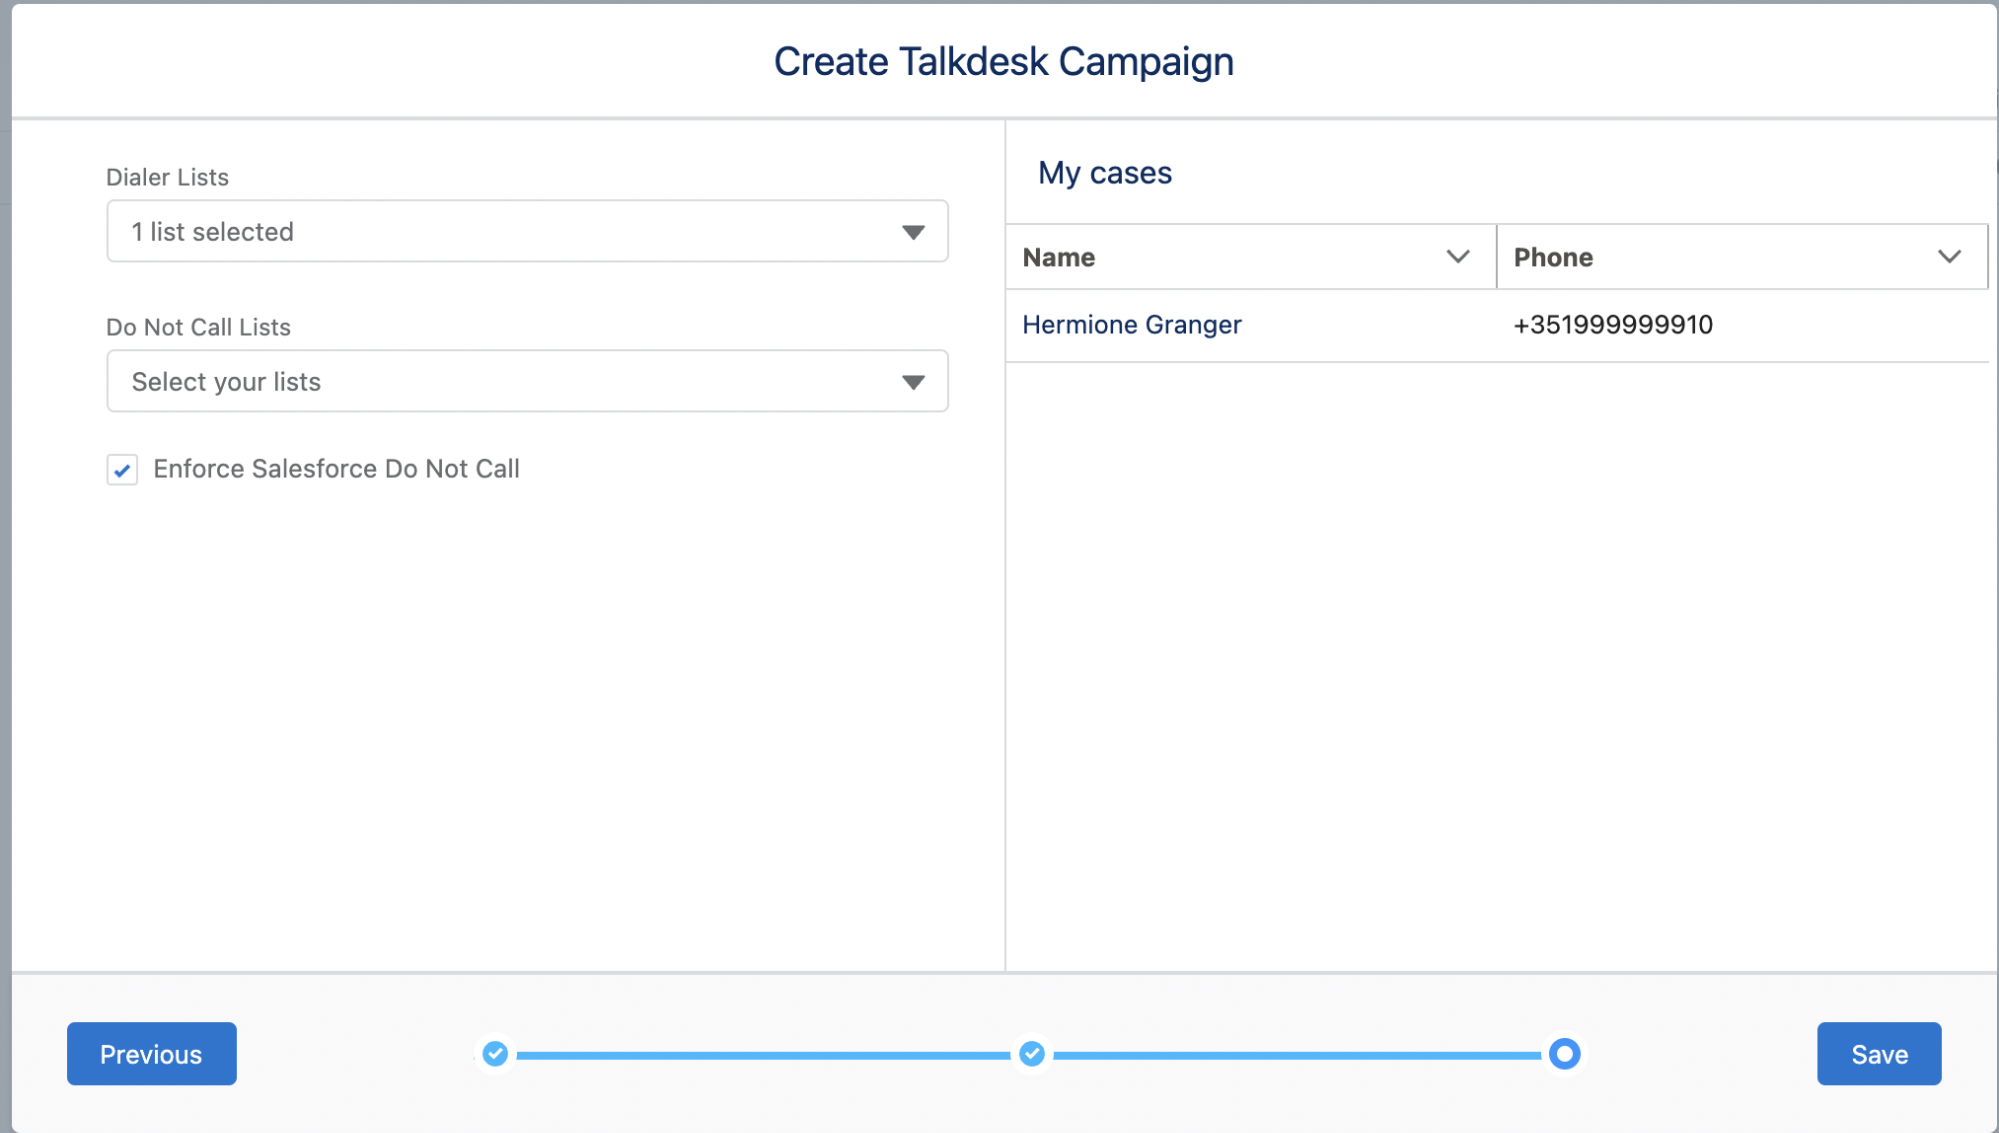
Task: Click the first completed progress step checkmark
Action: 494,1053
